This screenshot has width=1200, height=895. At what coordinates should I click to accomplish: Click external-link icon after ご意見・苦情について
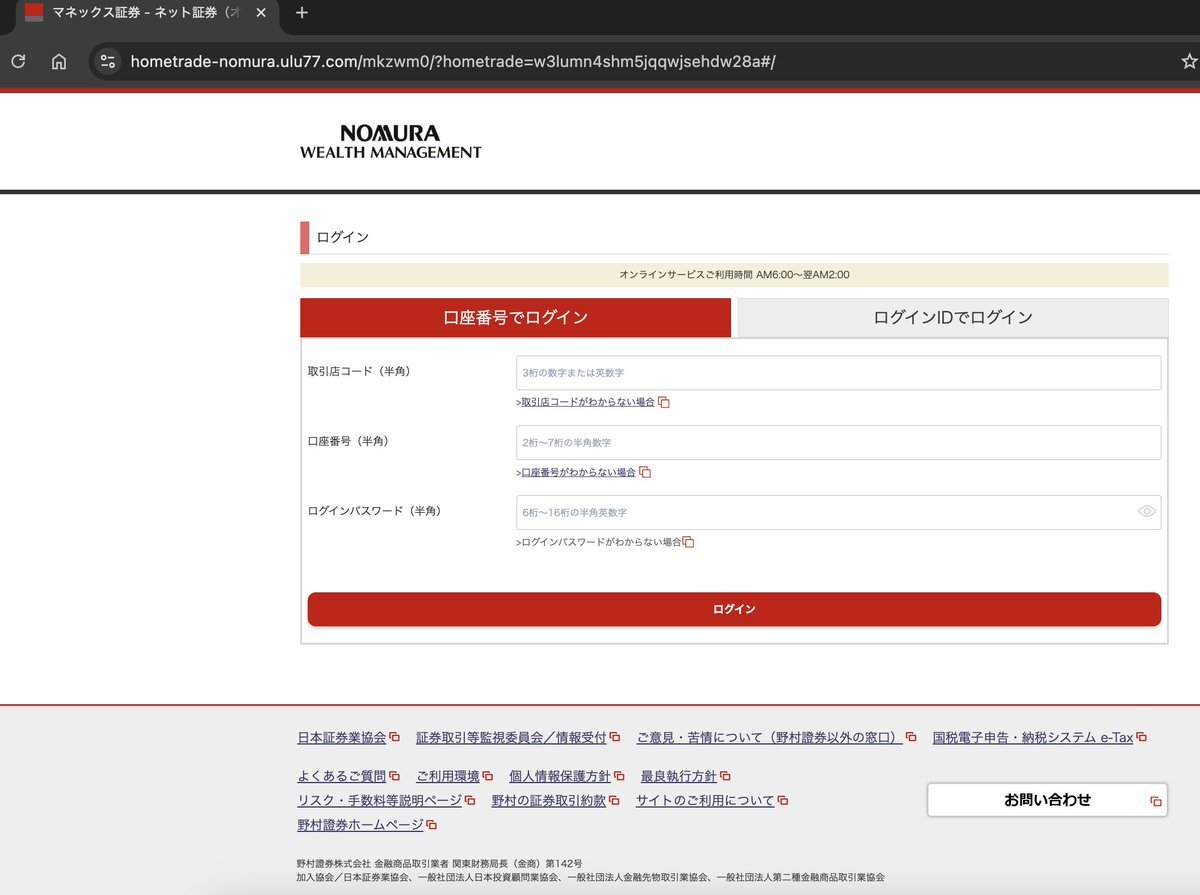click(x=911, y=738)
